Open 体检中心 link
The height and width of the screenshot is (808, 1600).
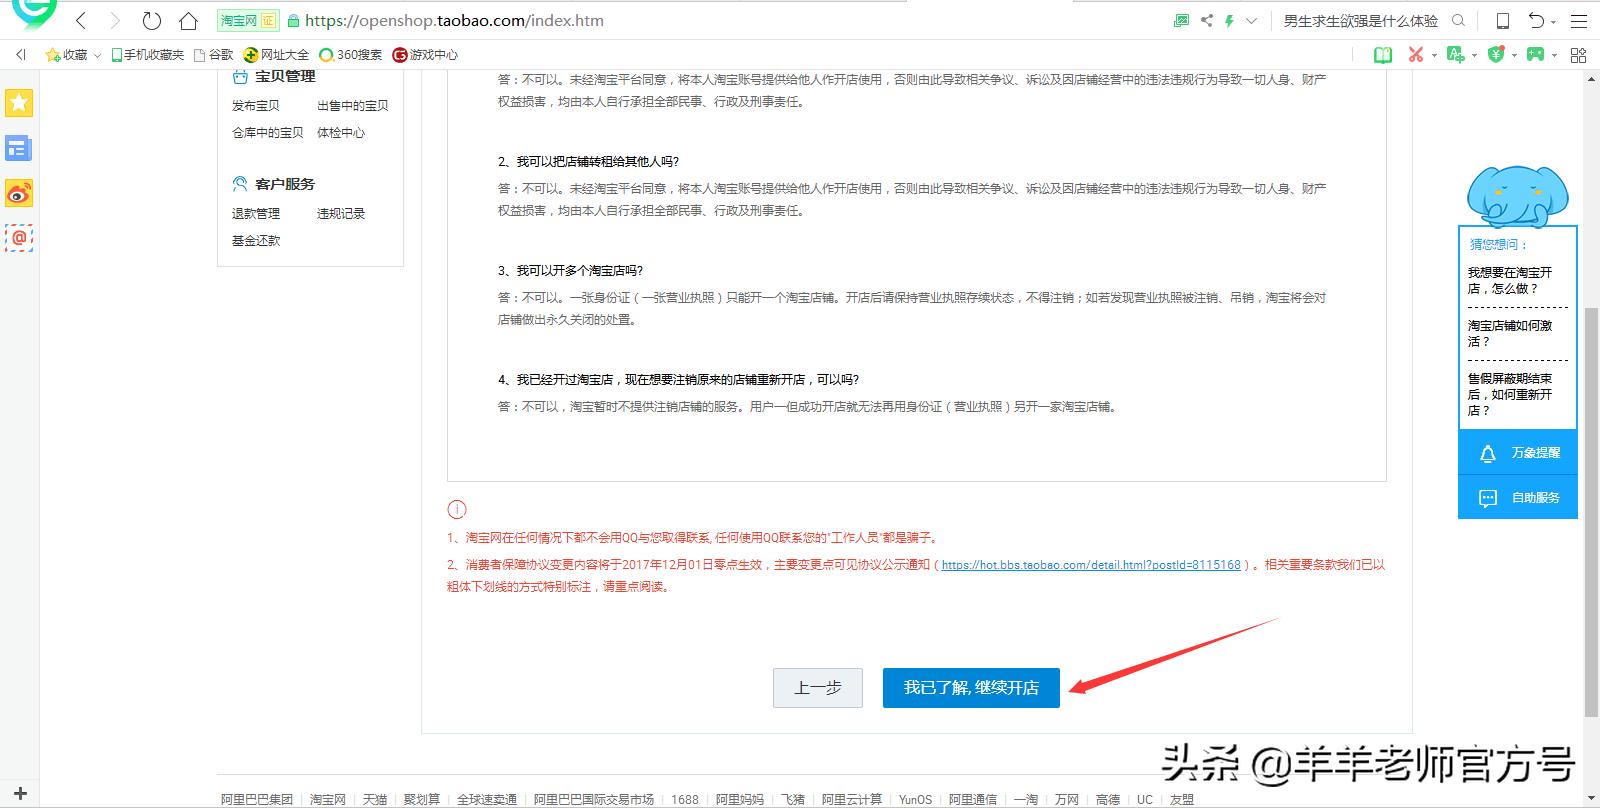tap(341, 132)
